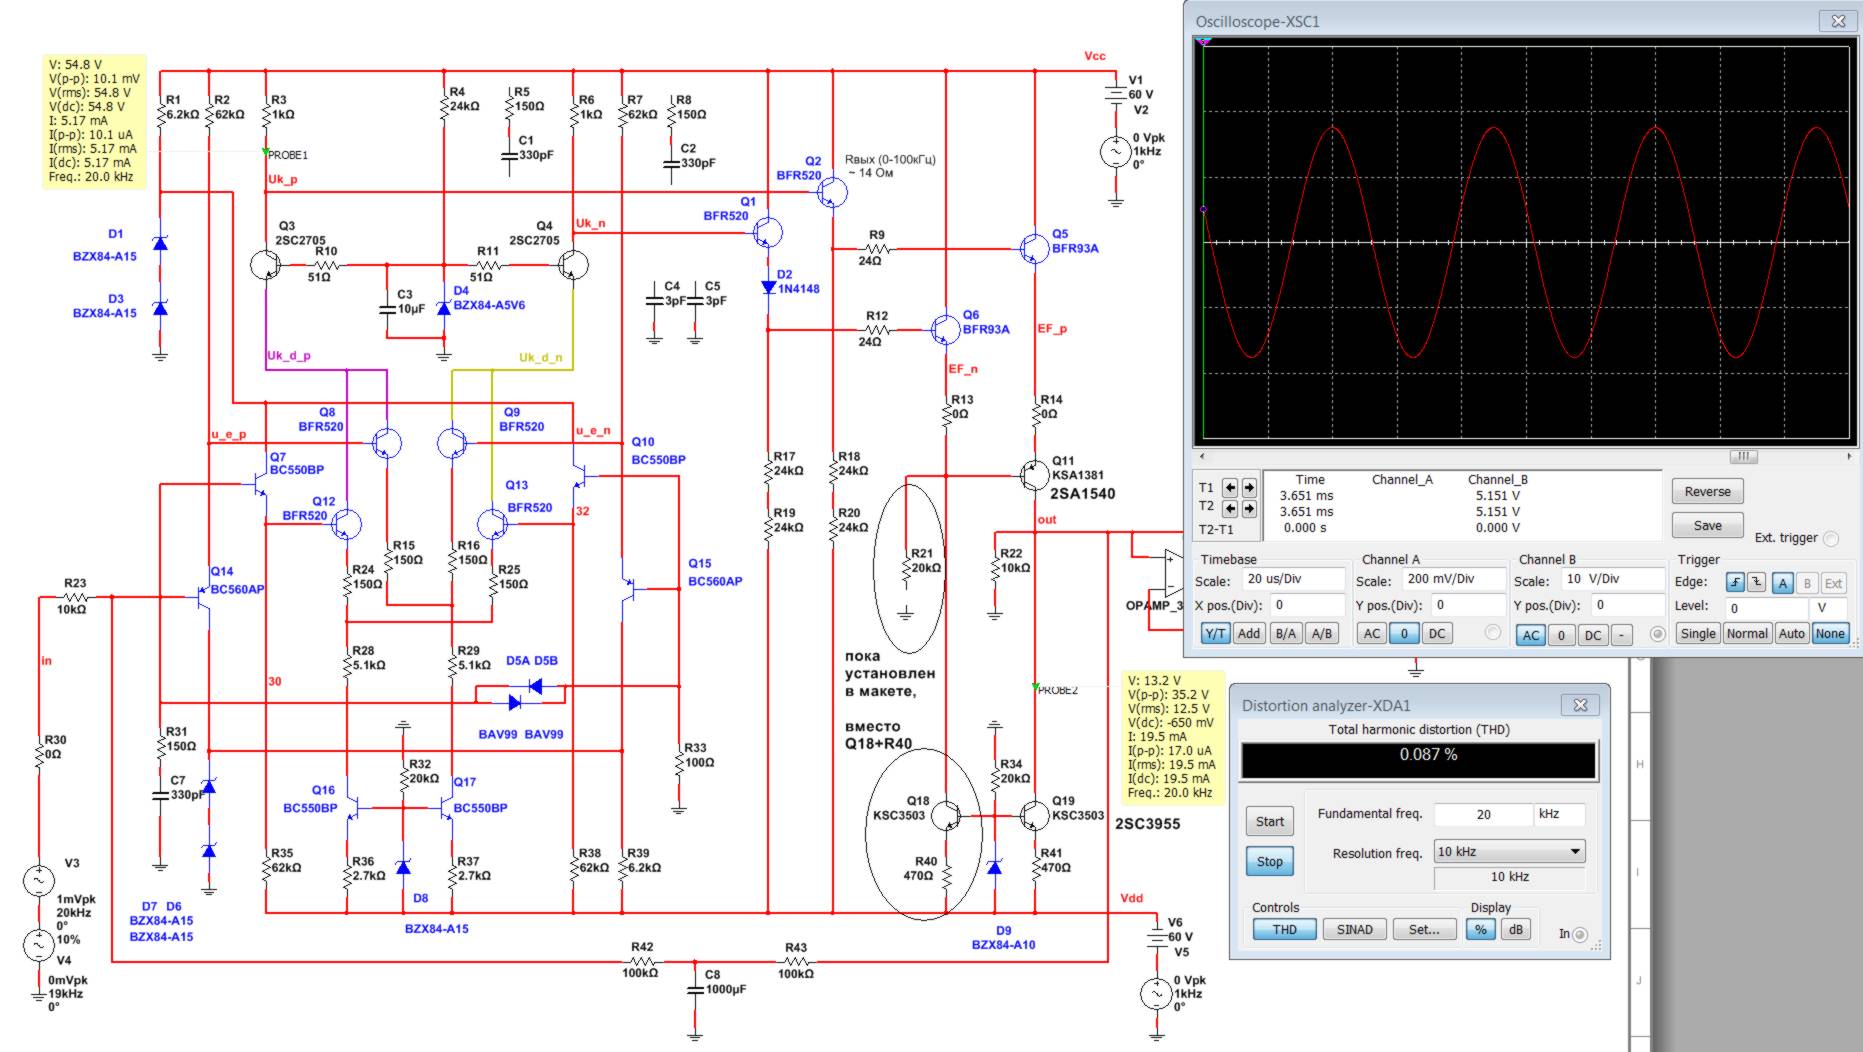
Task: Select falling edge trigger icon
Action: pos(1757,583)
